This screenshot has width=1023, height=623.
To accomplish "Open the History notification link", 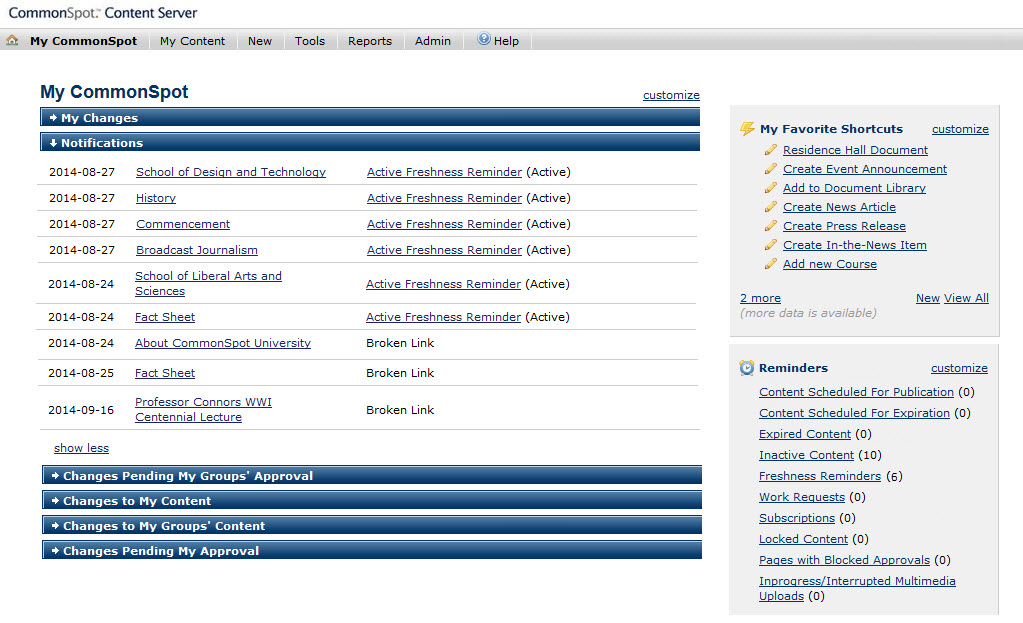I will point(156,198).
